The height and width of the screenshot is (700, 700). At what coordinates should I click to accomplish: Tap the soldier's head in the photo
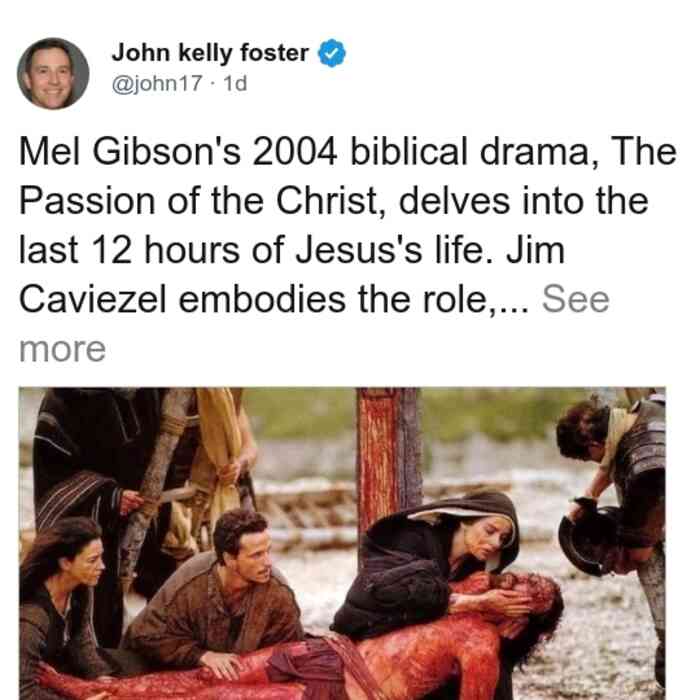click(x=584, y=429)
